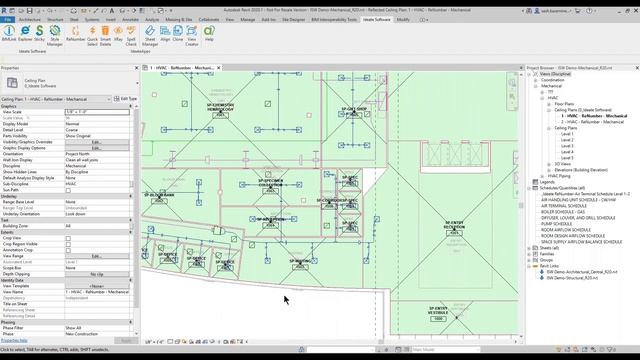Click Edit button for Graphic Display Options

point(97,148)
